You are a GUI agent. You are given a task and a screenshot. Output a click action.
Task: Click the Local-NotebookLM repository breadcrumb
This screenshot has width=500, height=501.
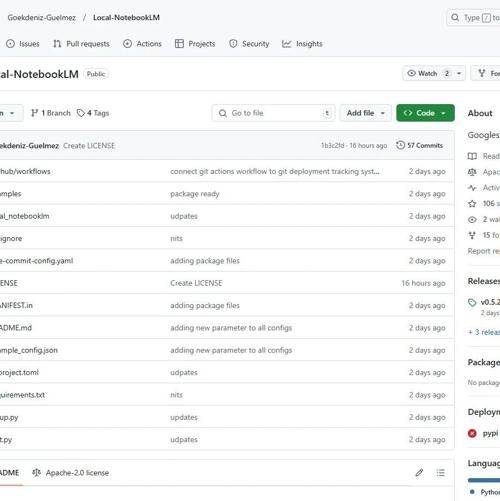coord(126,17)
